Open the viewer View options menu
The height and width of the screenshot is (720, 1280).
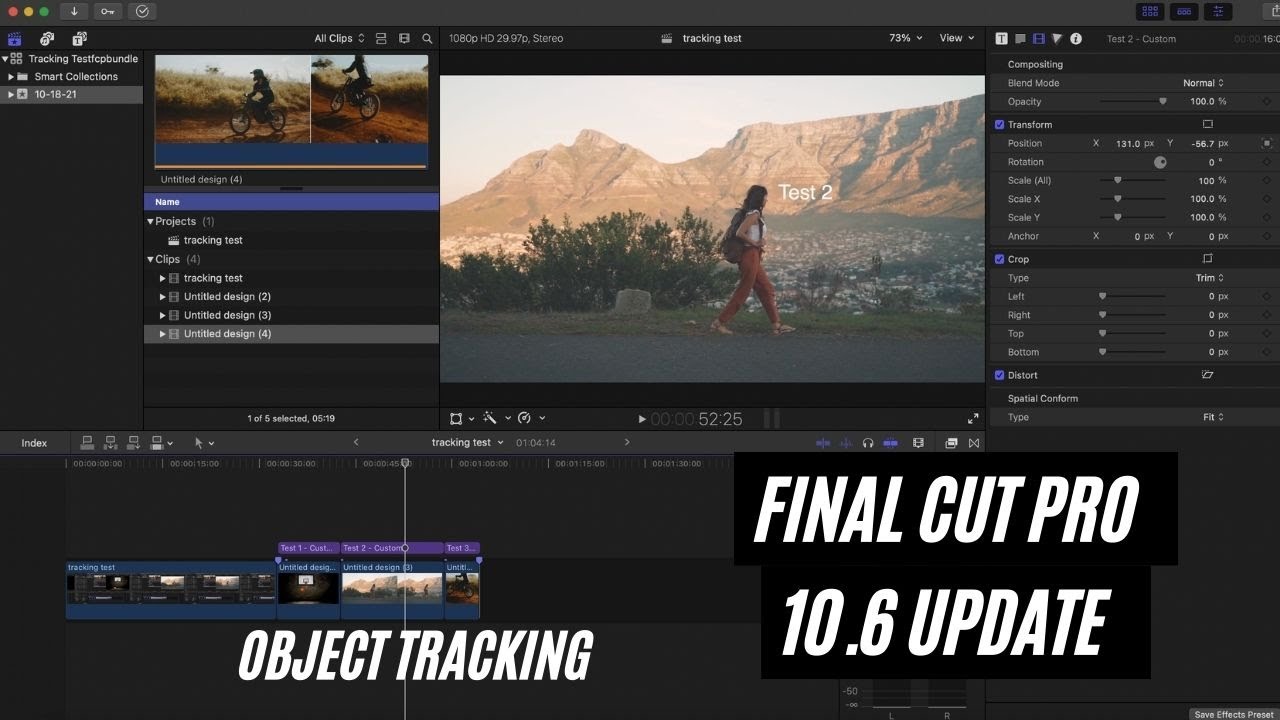(x=956, y=38)
